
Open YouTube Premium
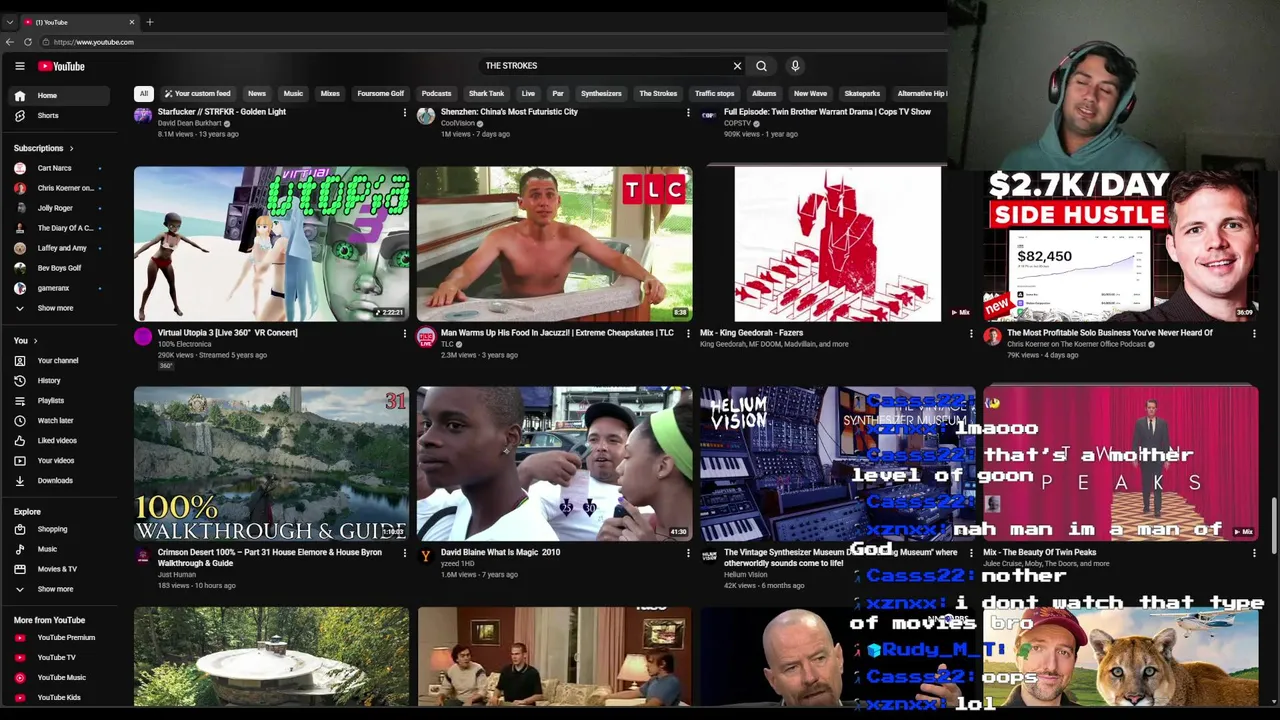(60, 637)
